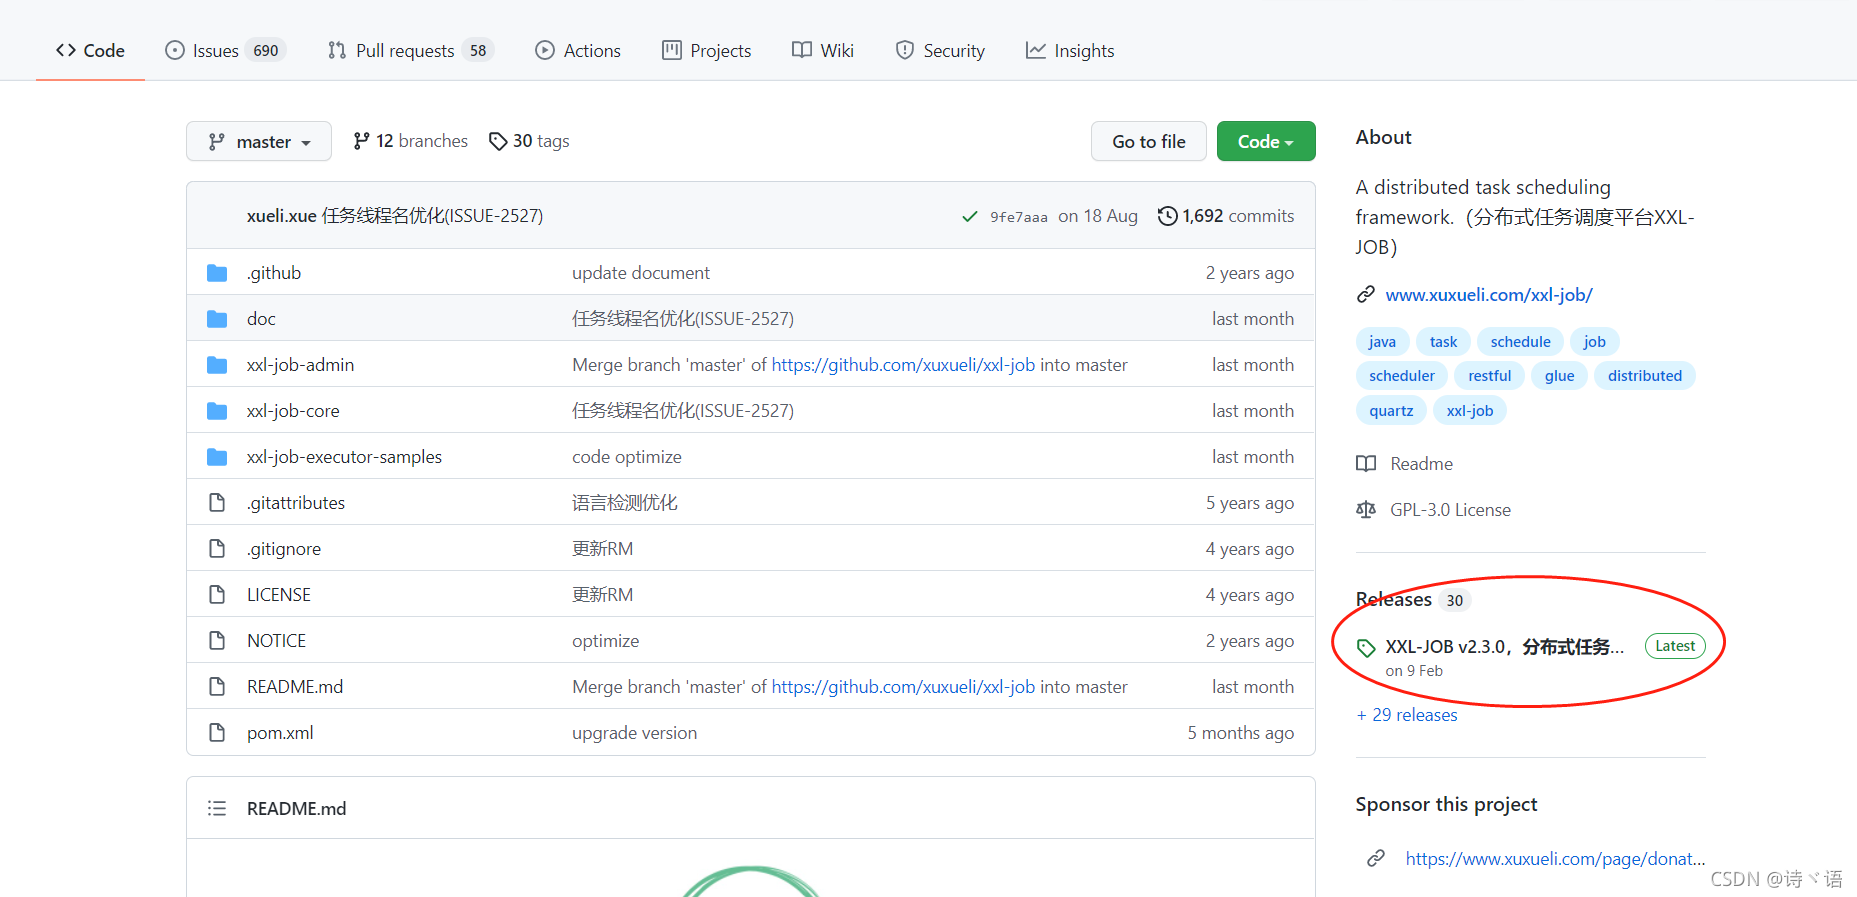Viewport: 1857px width, 897px height.
Task: Select the restful topic tag
Action: [1490, 376]
